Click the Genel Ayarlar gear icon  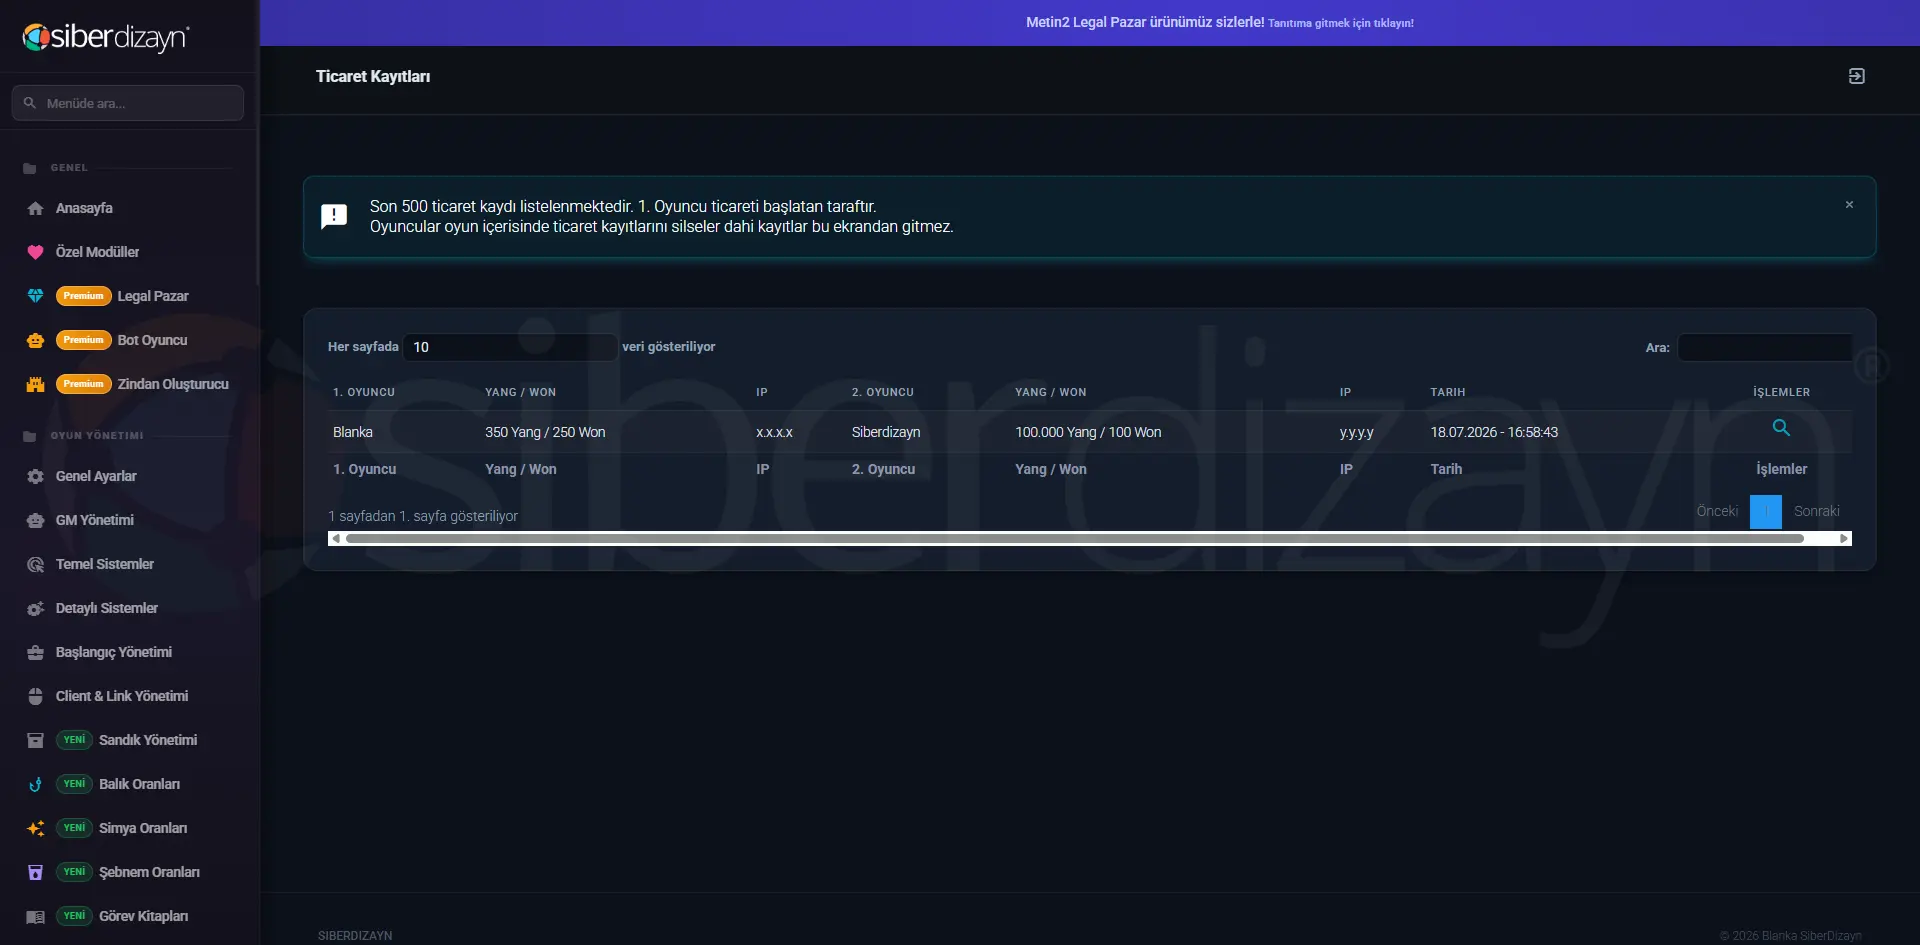tap(35, 476)
